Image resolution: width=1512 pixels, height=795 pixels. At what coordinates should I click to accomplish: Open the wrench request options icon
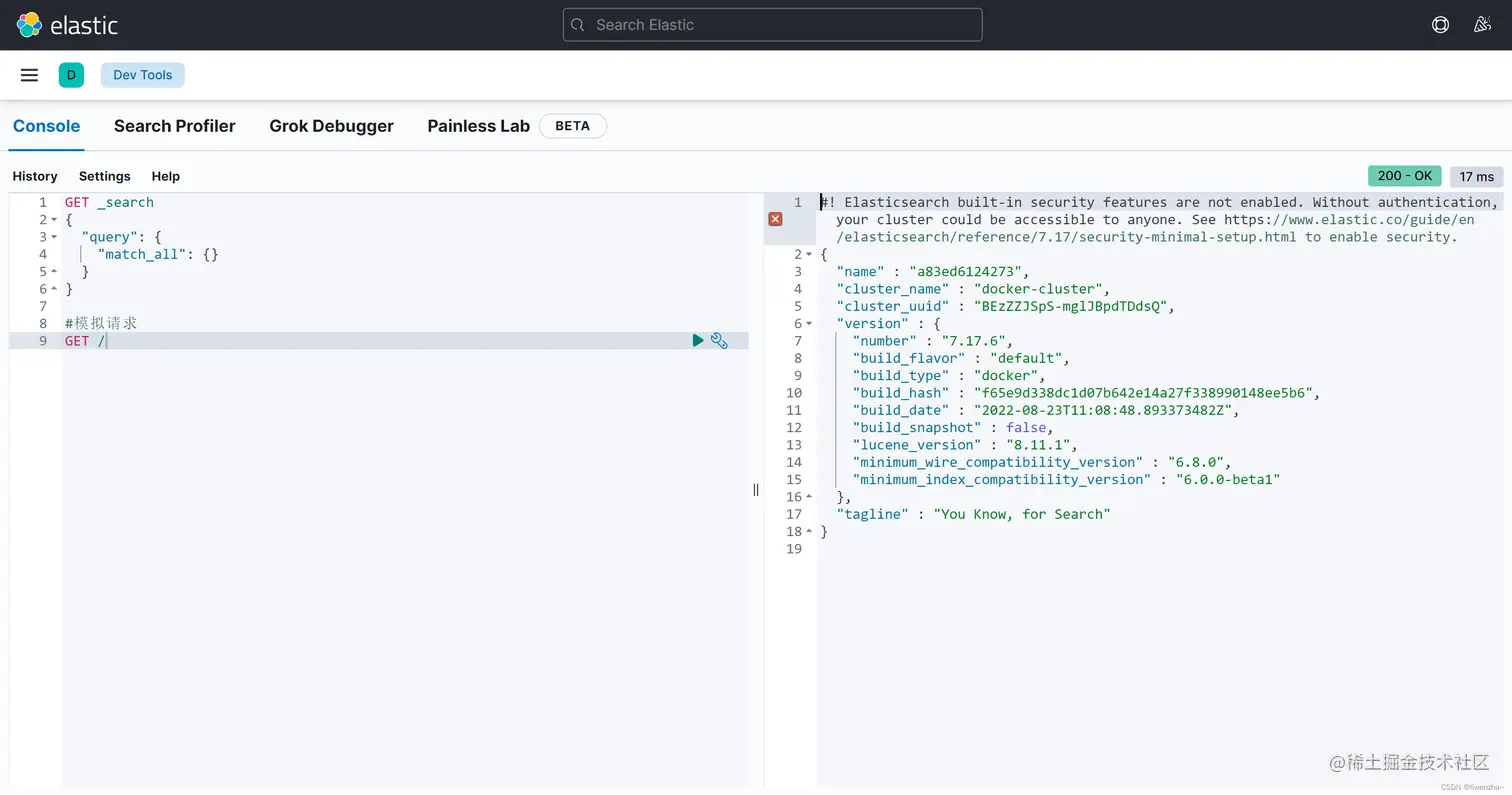click(x=719, y=341)
